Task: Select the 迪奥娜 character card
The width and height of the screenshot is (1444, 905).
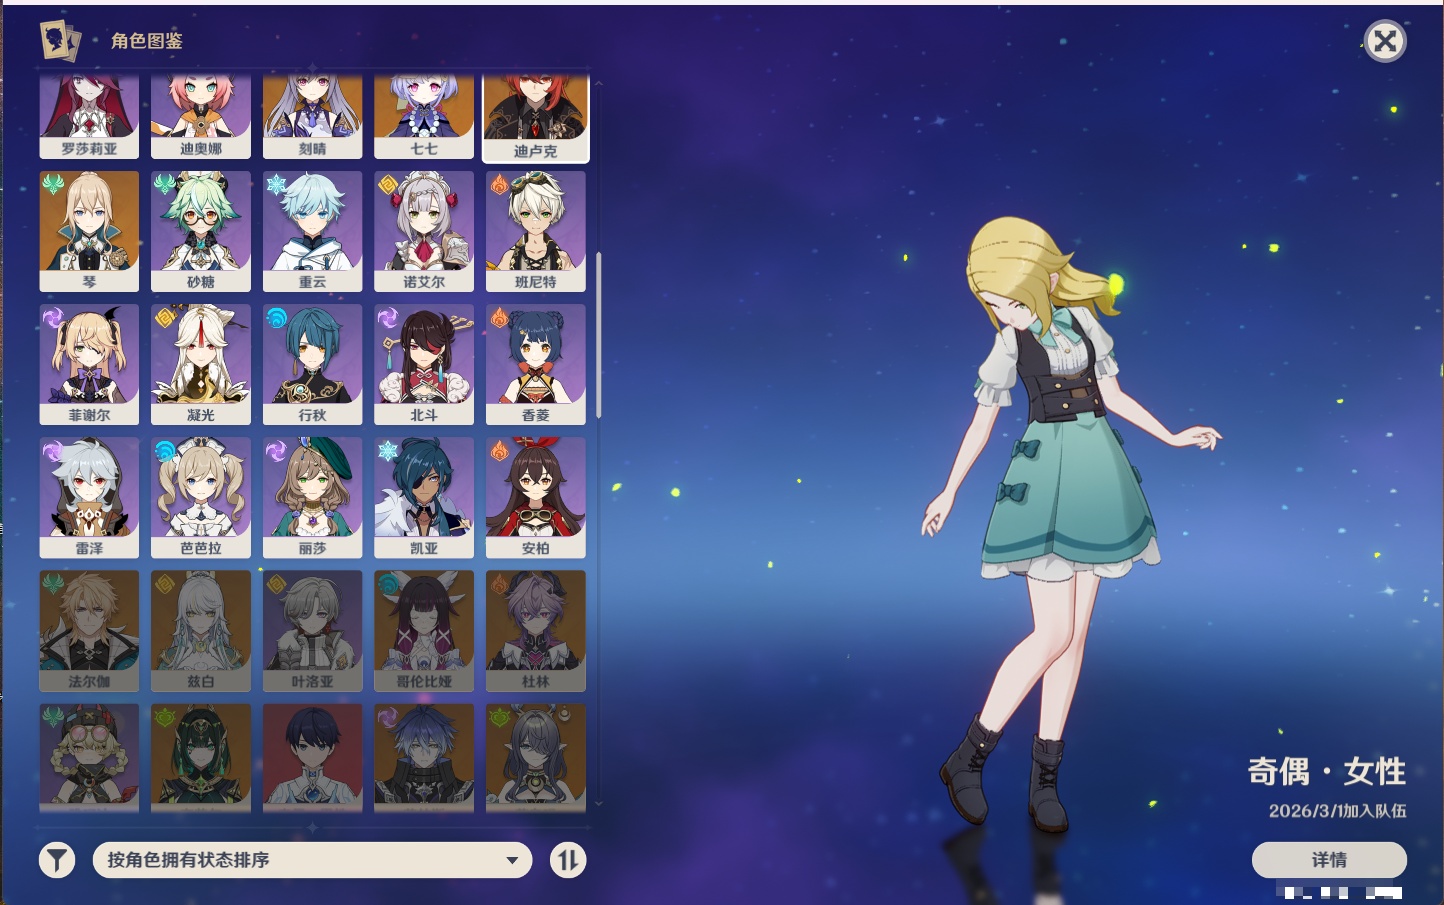Action: (x=201, y=116)
